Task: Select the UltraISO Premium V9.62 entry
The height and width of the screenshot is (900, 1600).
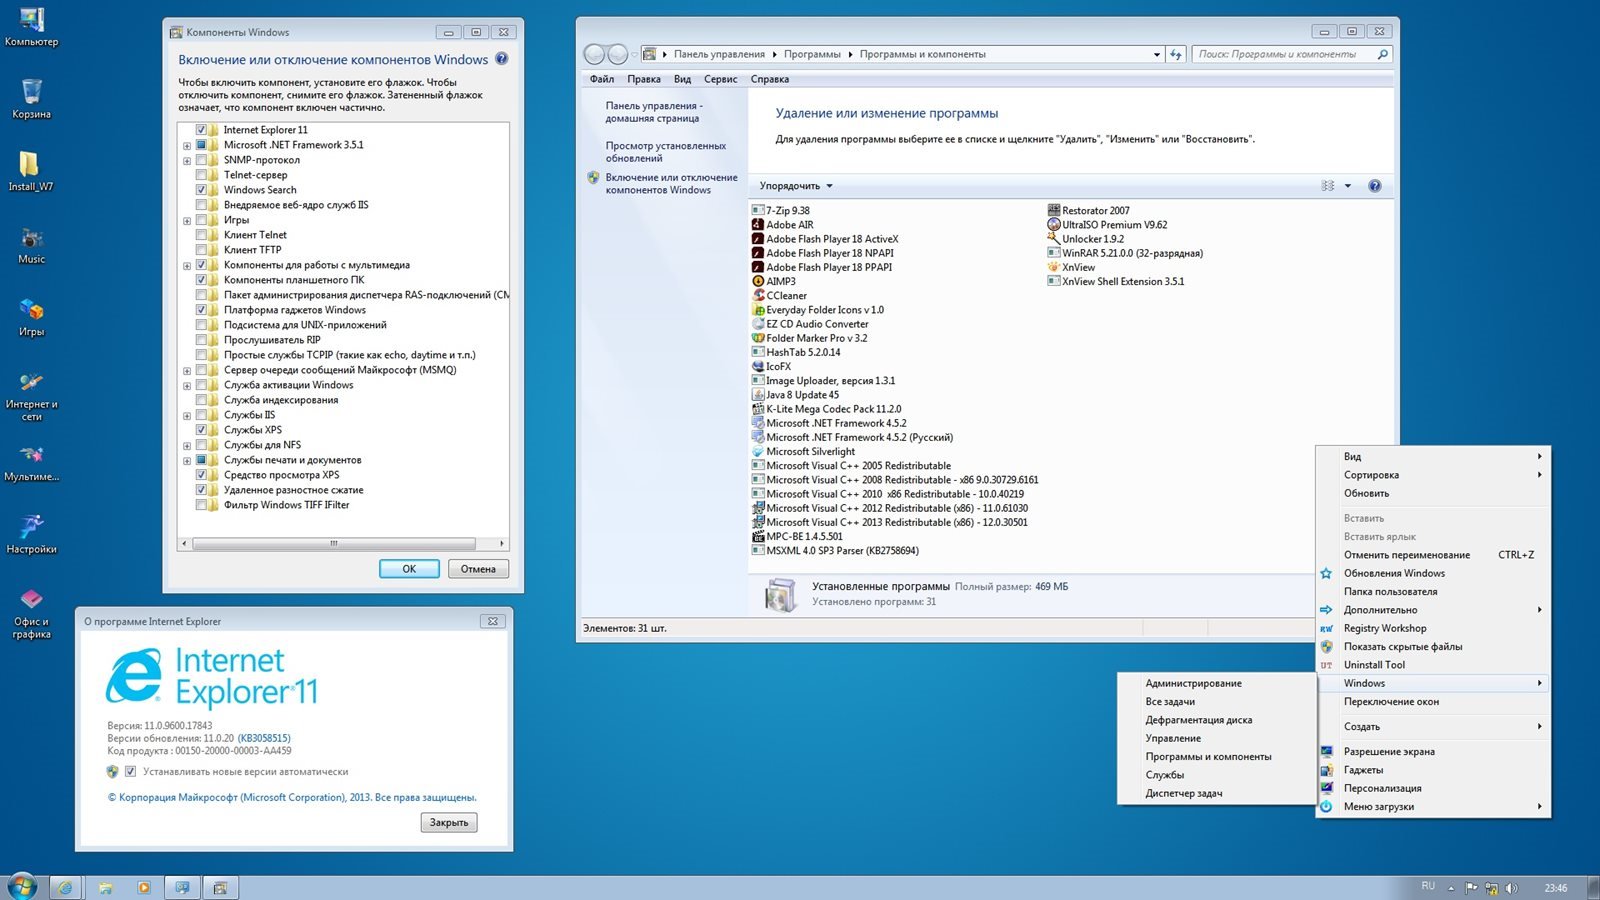Action: (x=1107, y=225)
